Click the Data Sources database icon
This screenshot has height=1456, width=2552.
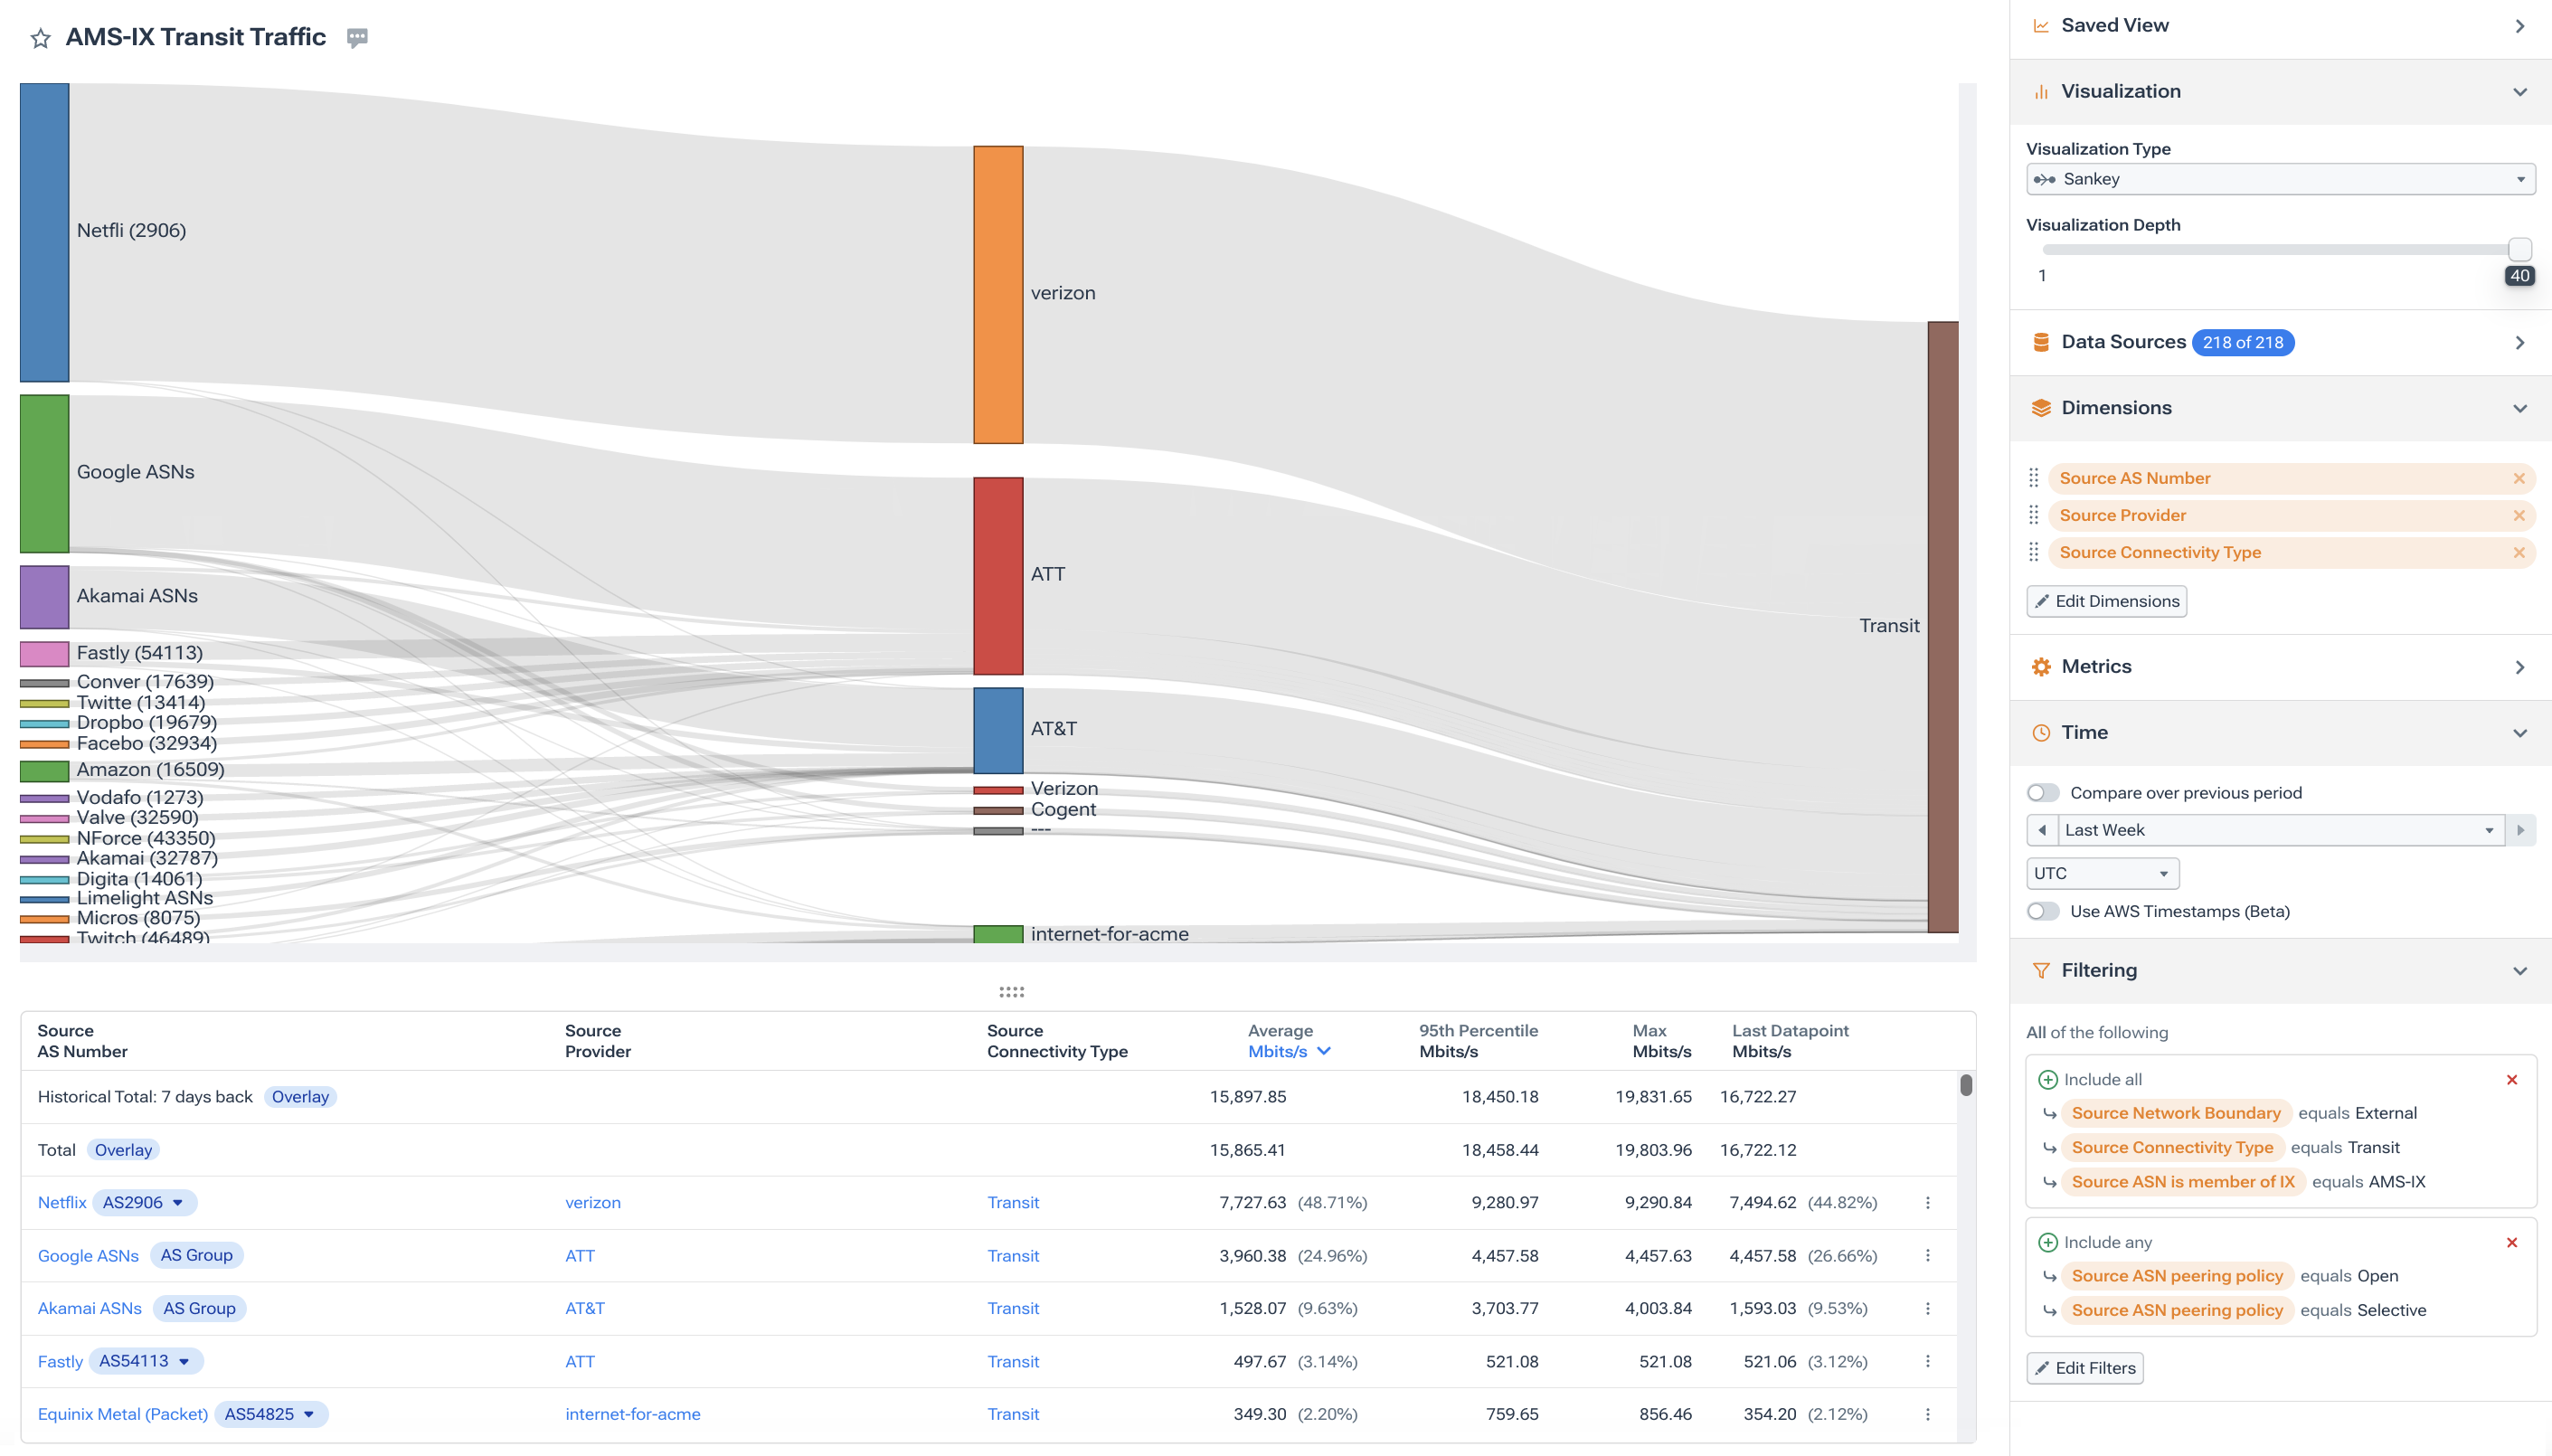click(2041, 341)
